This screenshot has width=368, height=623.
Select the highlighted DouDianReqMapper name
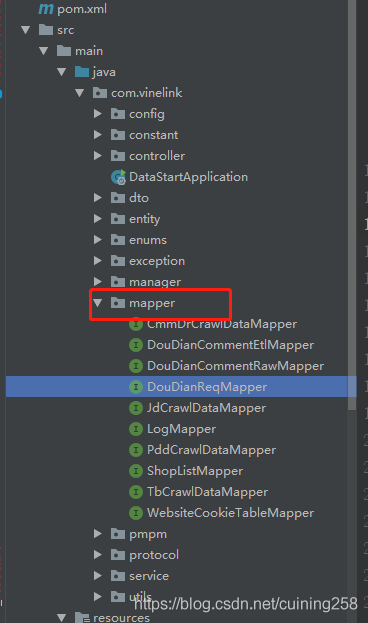coord(207,387)
